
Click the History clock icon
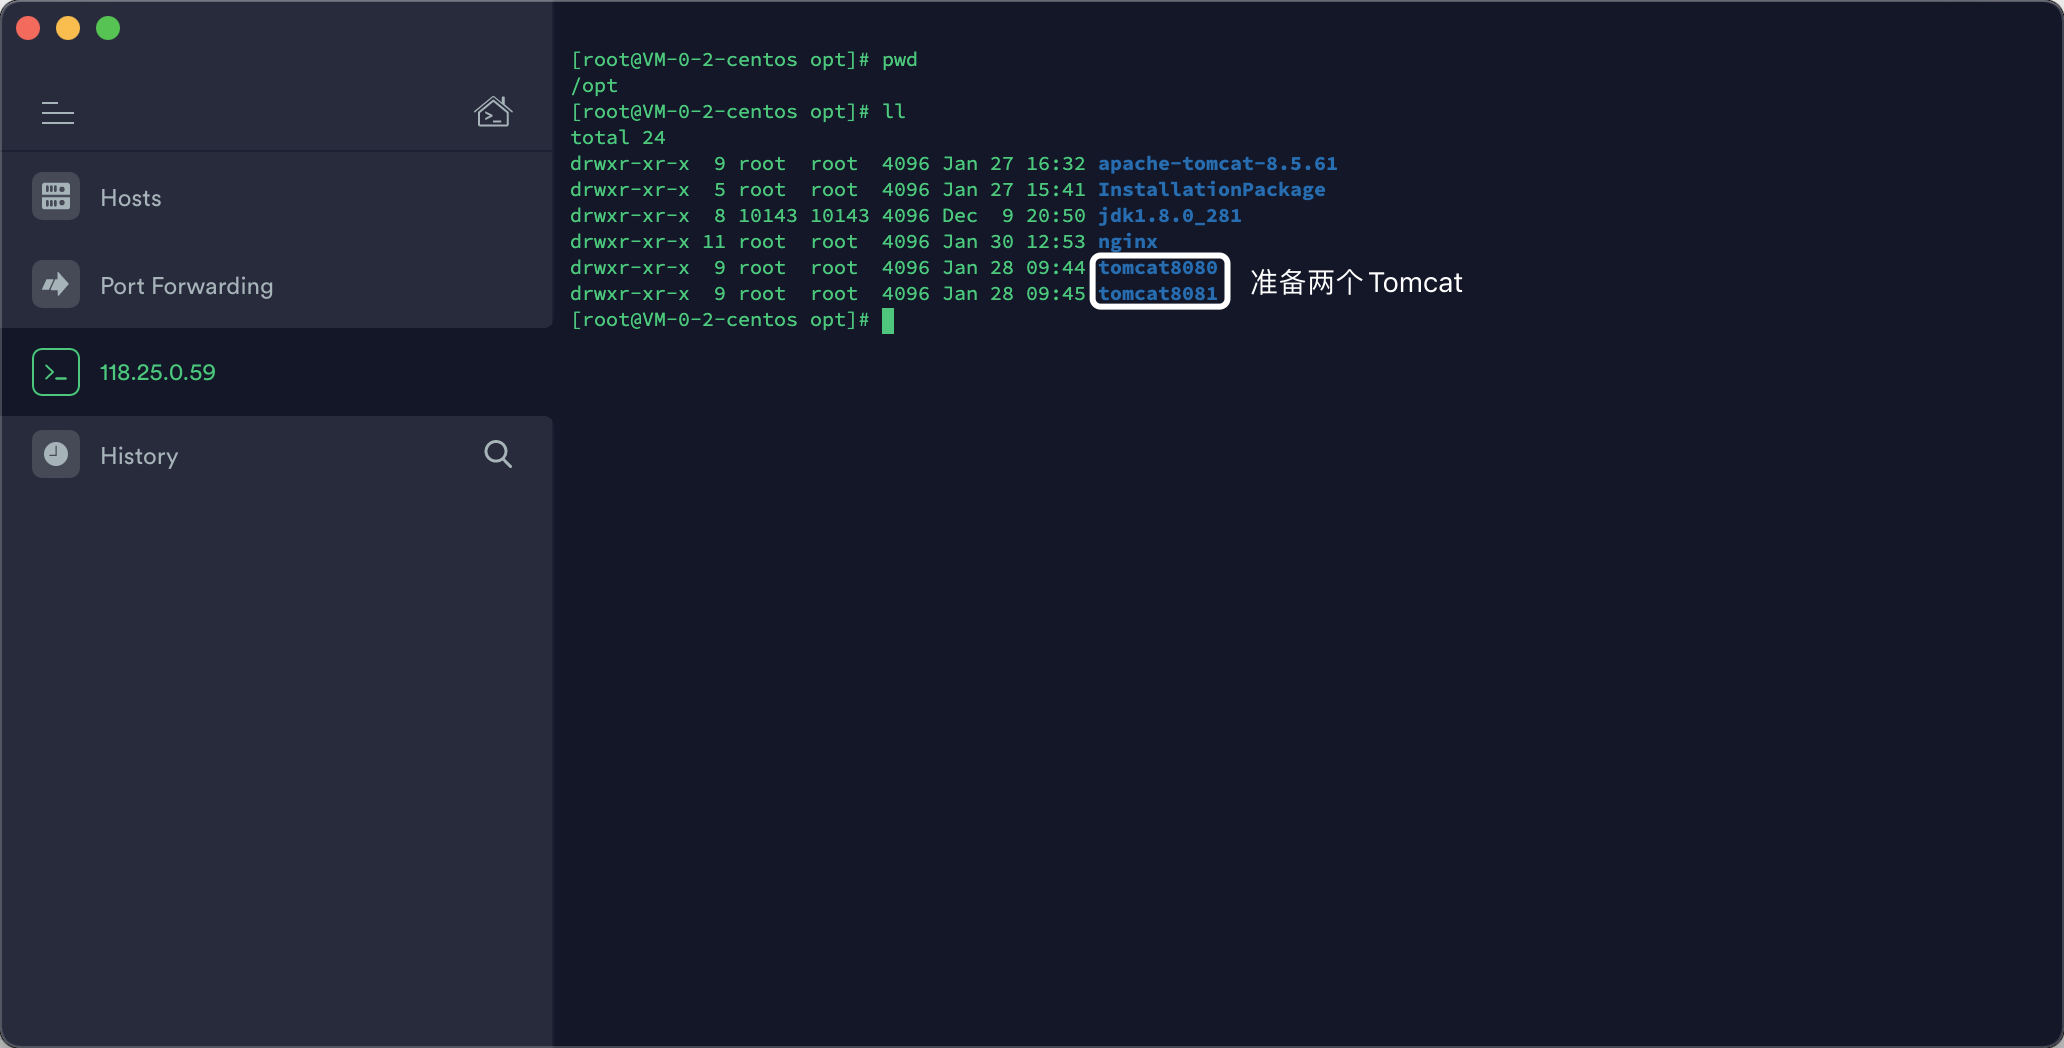56,455
